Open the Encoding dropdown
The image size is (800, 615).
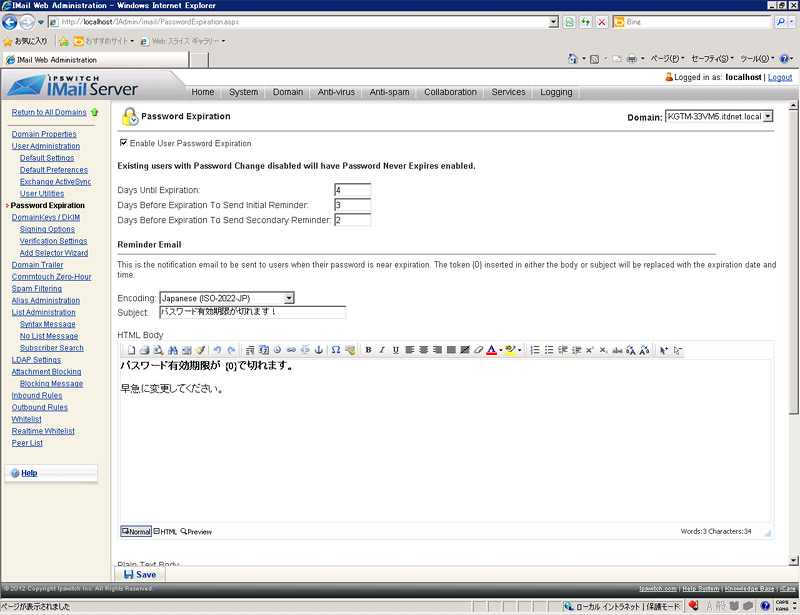(x=289, y=298)
